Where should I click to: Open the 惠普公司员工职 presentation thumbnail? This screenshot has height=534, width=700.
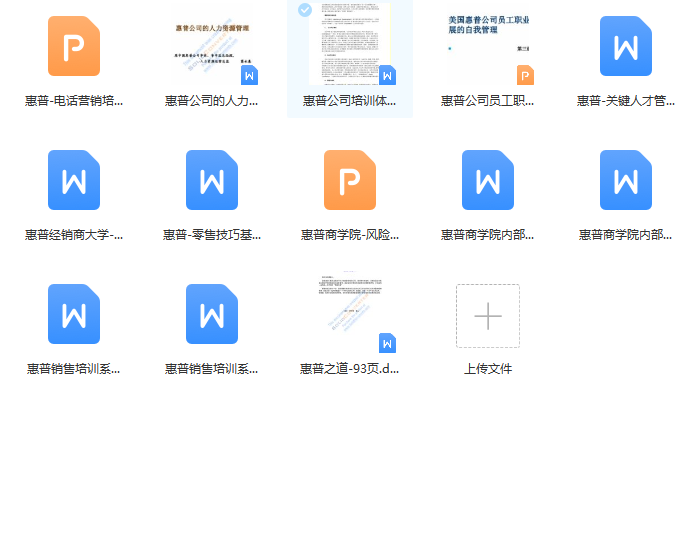488,47
